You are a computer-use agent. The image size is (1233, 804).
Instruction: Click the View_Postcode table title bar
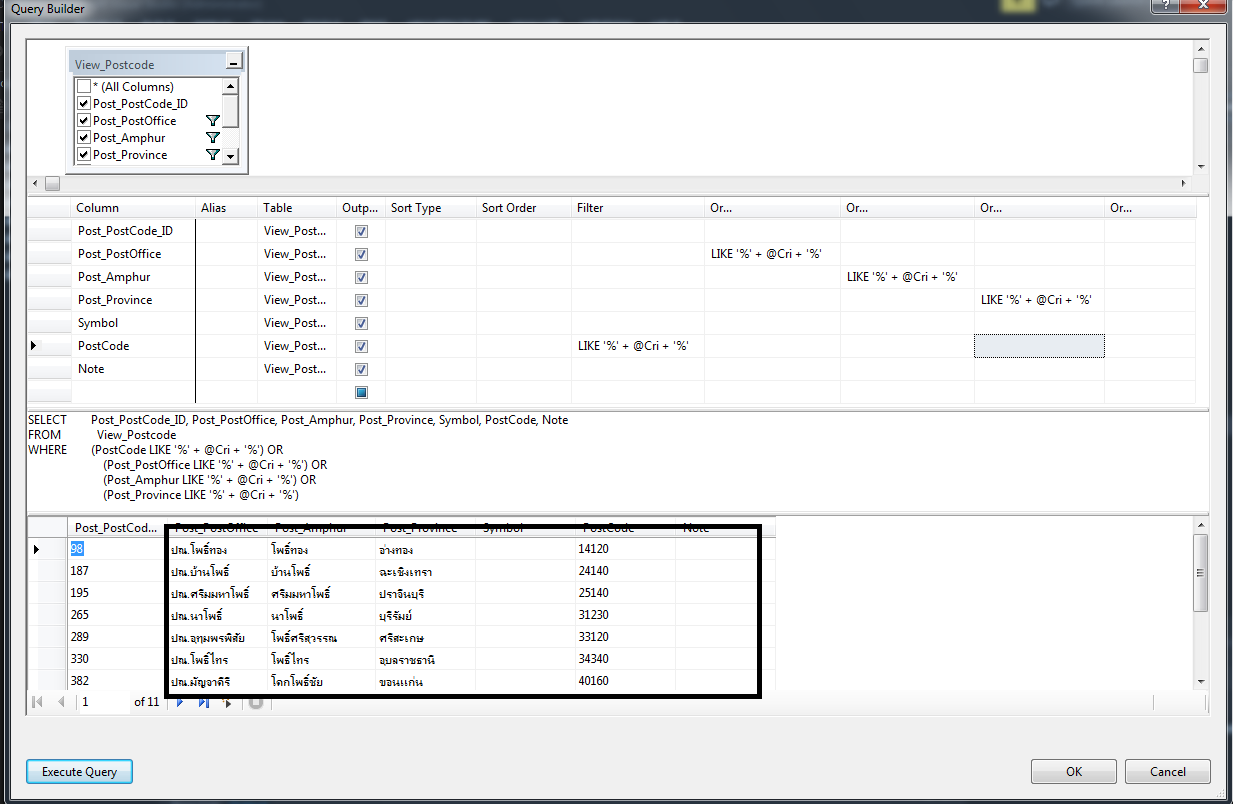click(x=148, y=64)
